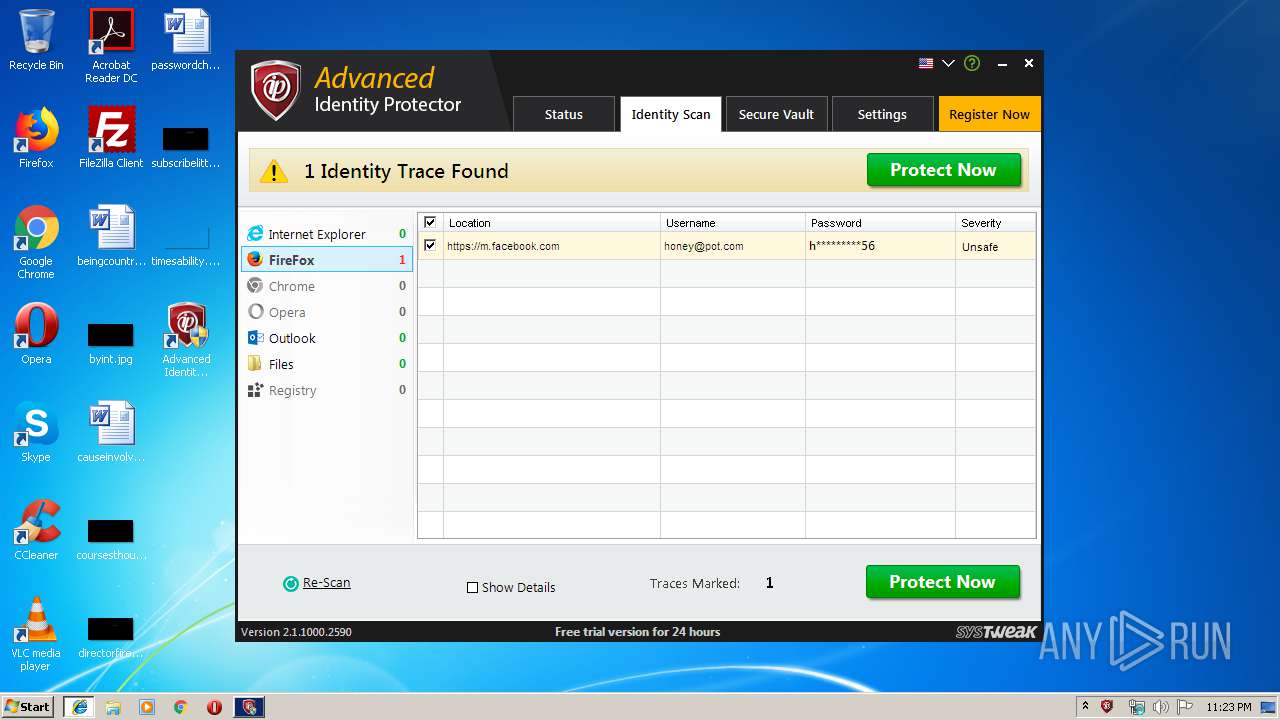Switch to the Status tab
This screenshot has height=720, width=1280.
563,114
